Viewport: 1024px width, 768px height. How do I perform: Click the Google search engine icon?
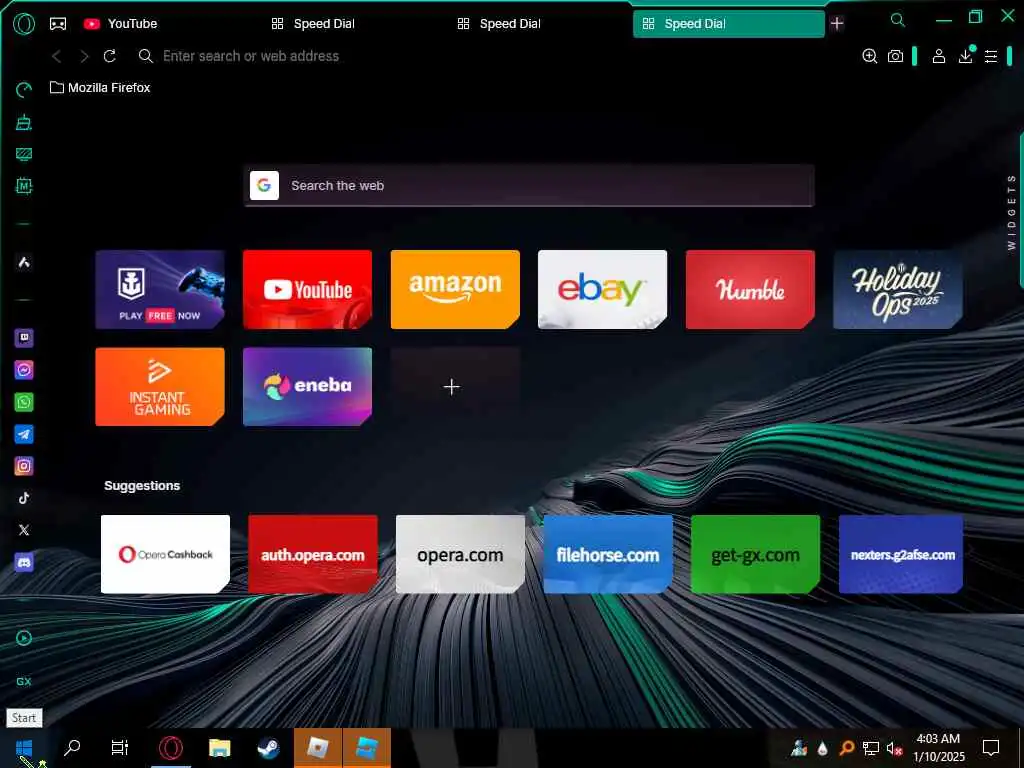coord(264,185)
